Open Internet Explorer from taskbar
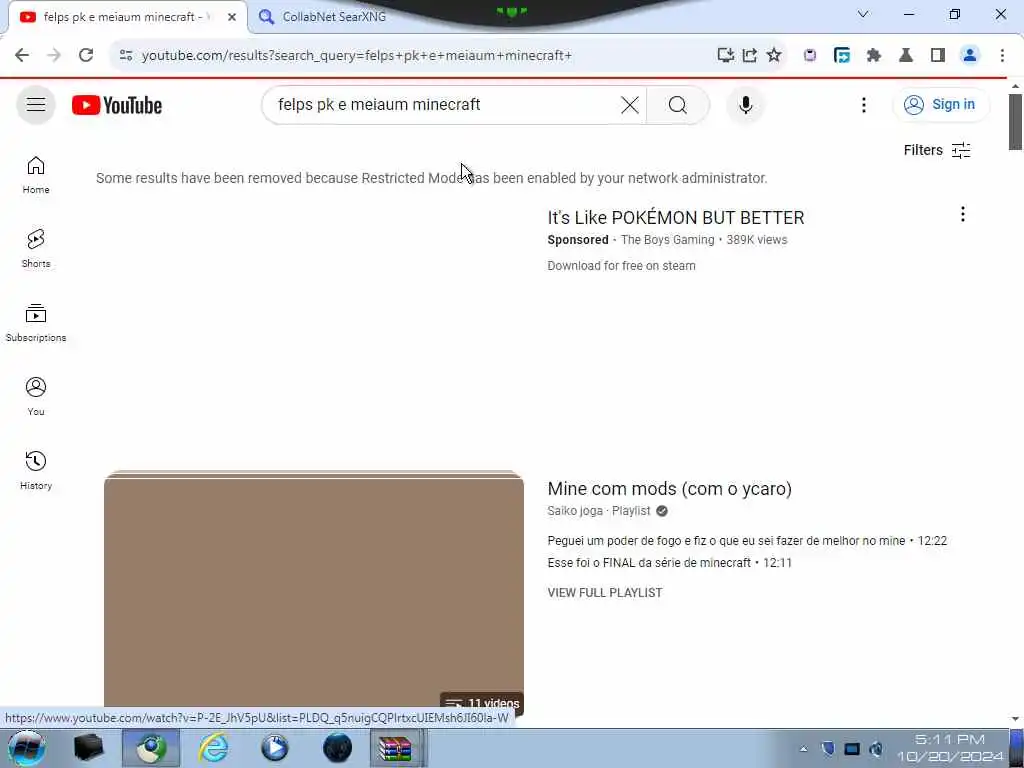This screenshot has width=1024, height=768. click(x=214, y=748)
